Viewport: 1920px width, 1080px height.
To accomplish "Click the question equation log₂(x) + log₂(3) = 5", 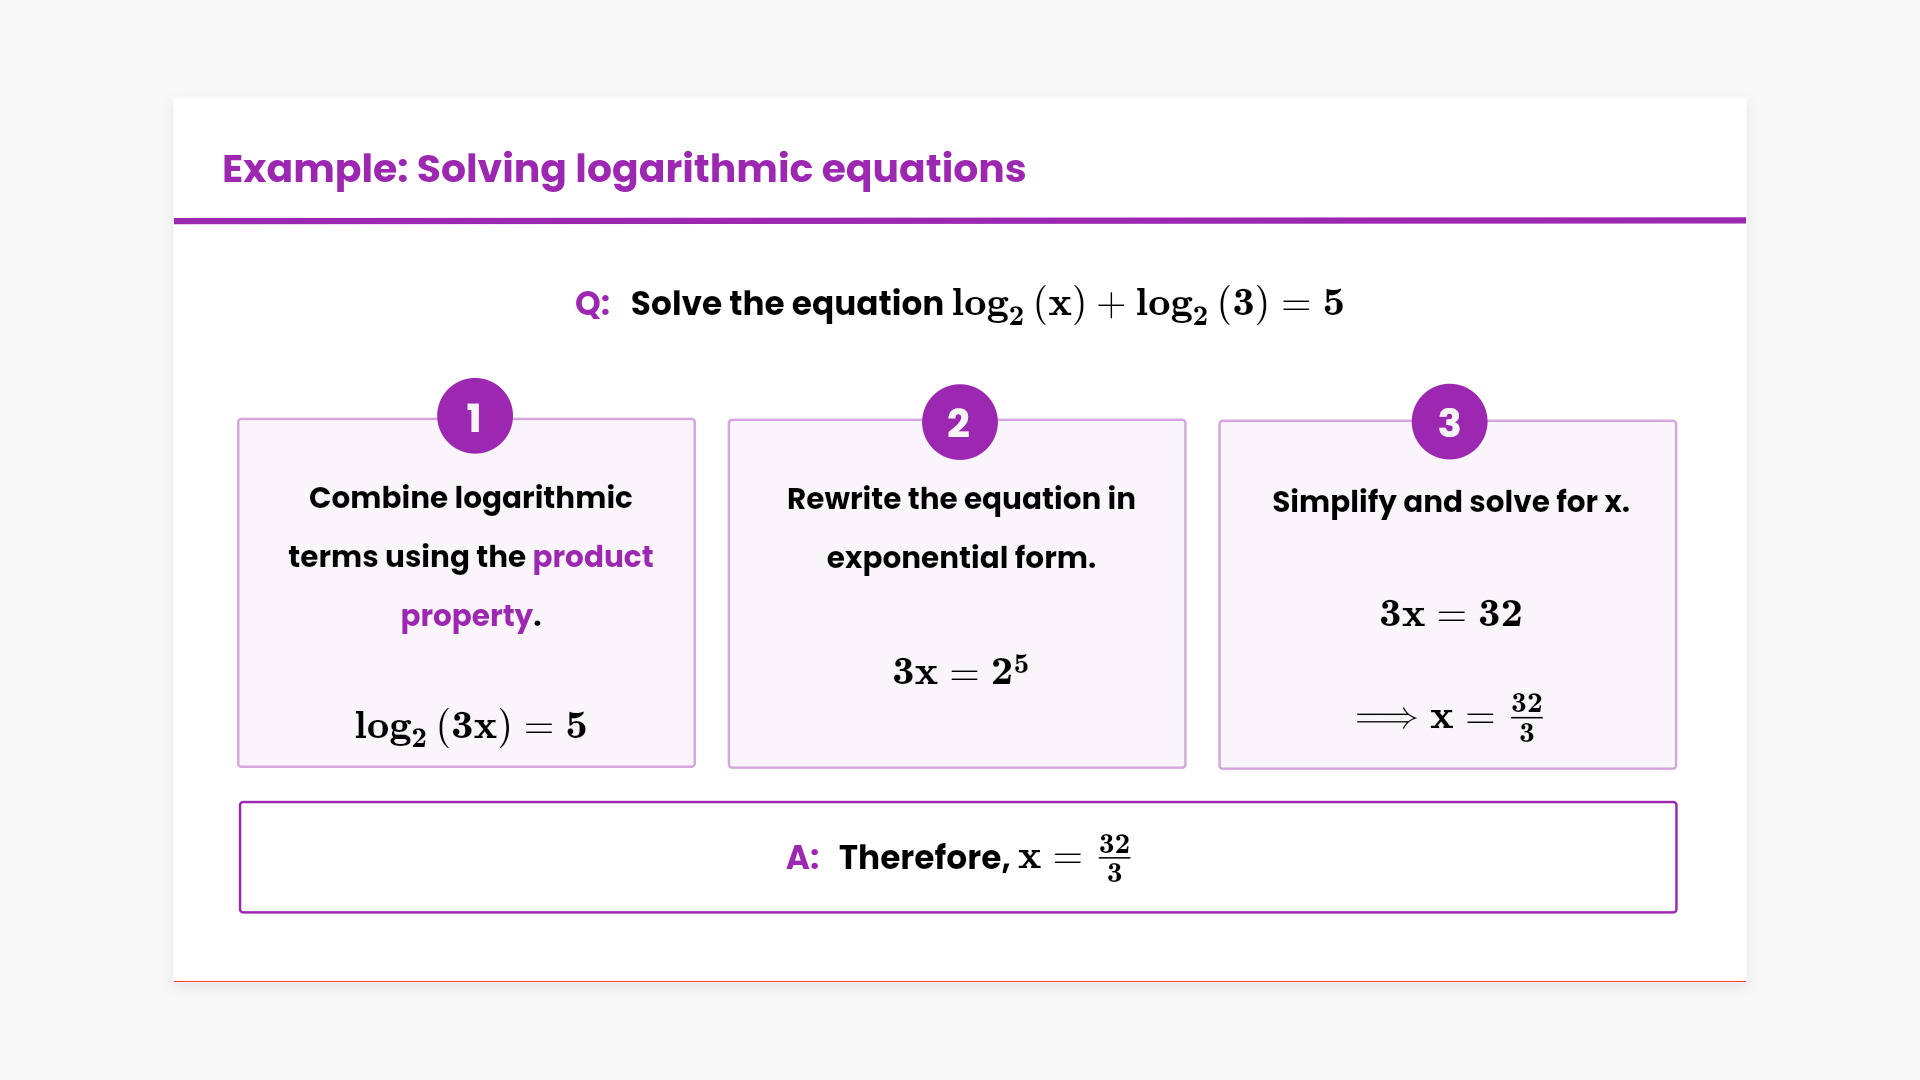I will point(1147,304).
